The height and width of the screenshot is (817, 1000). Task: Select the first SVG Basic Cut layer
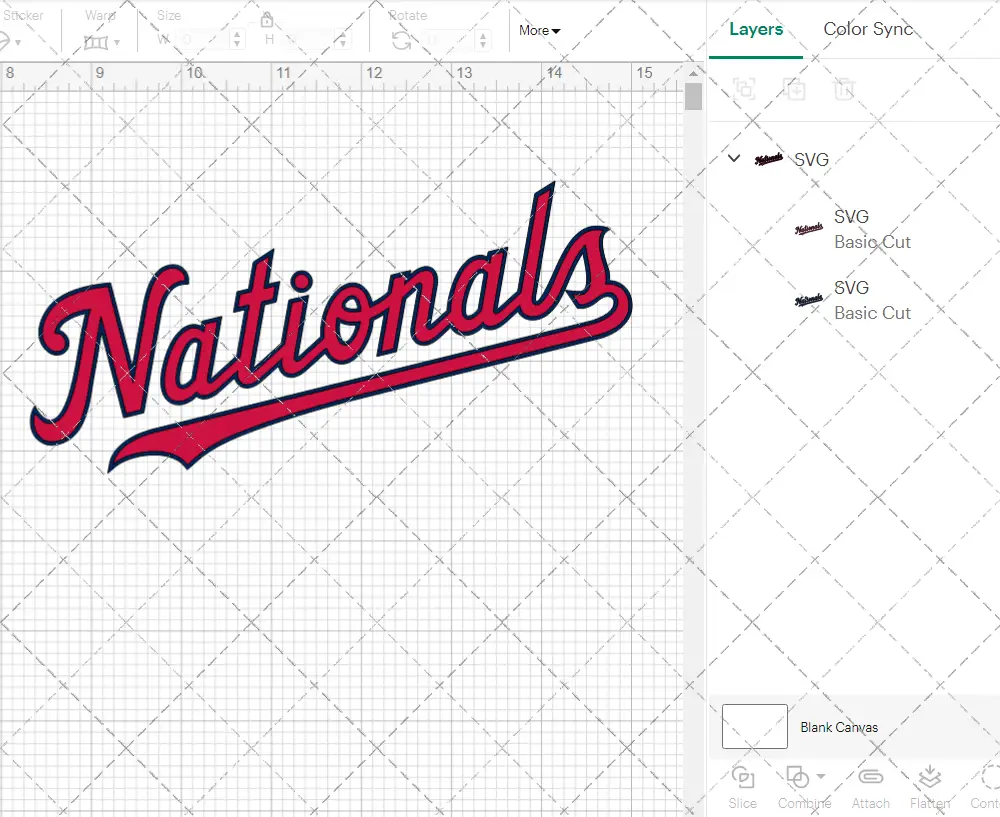871,229
